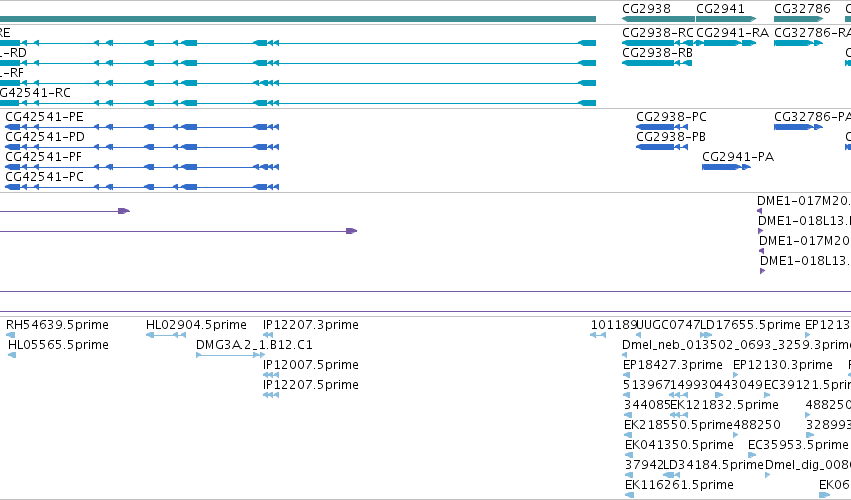
Task: Click EST label EK116261.5prime
Action: (679, 485)
